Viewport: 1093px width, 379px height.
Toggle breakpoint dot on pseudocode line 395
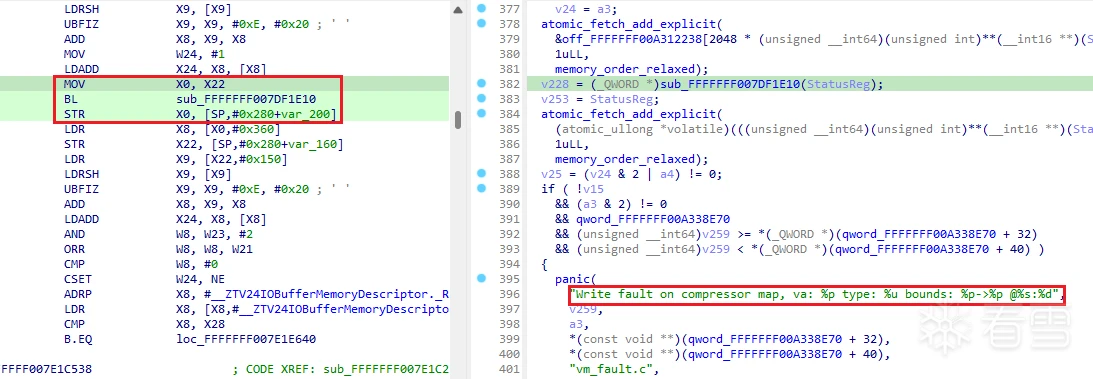481,279
